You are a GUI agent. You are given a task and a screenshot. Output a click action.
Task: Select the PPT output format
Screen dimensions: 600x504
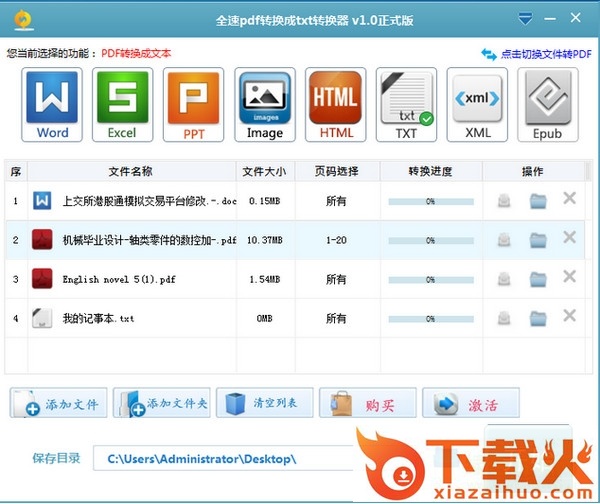pos(192,106)
